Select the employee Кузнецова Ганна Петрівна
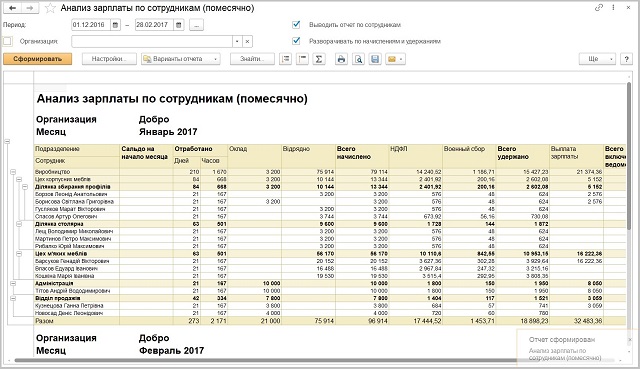The width and height of the screenshot is (640, 369). click(69, 306)
